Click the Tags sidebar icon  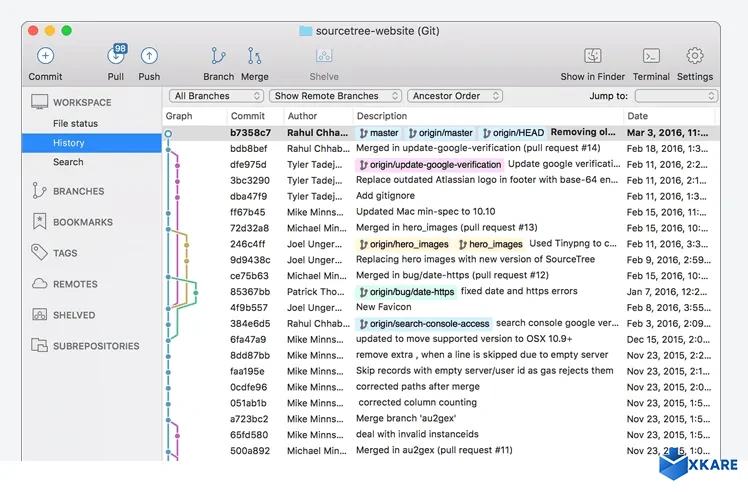point(39,252)
